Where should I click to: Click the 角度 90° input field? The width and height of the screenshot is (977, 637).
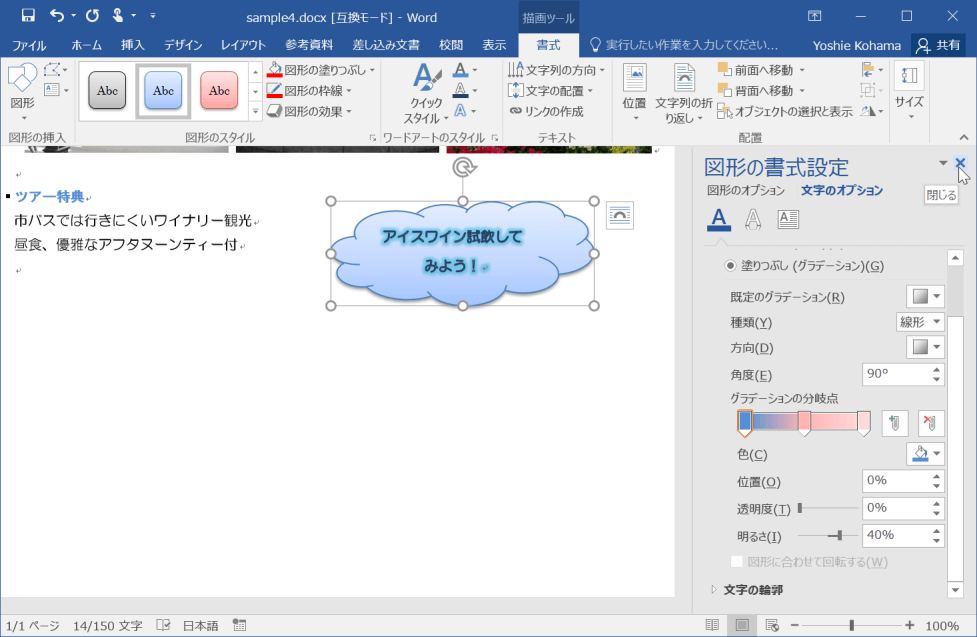[903, 374]
